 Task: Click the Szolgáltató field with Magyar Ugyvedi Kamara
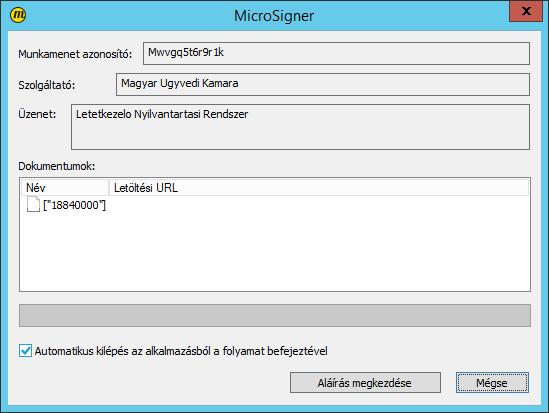pyautogui.click(x=323, y=84)
